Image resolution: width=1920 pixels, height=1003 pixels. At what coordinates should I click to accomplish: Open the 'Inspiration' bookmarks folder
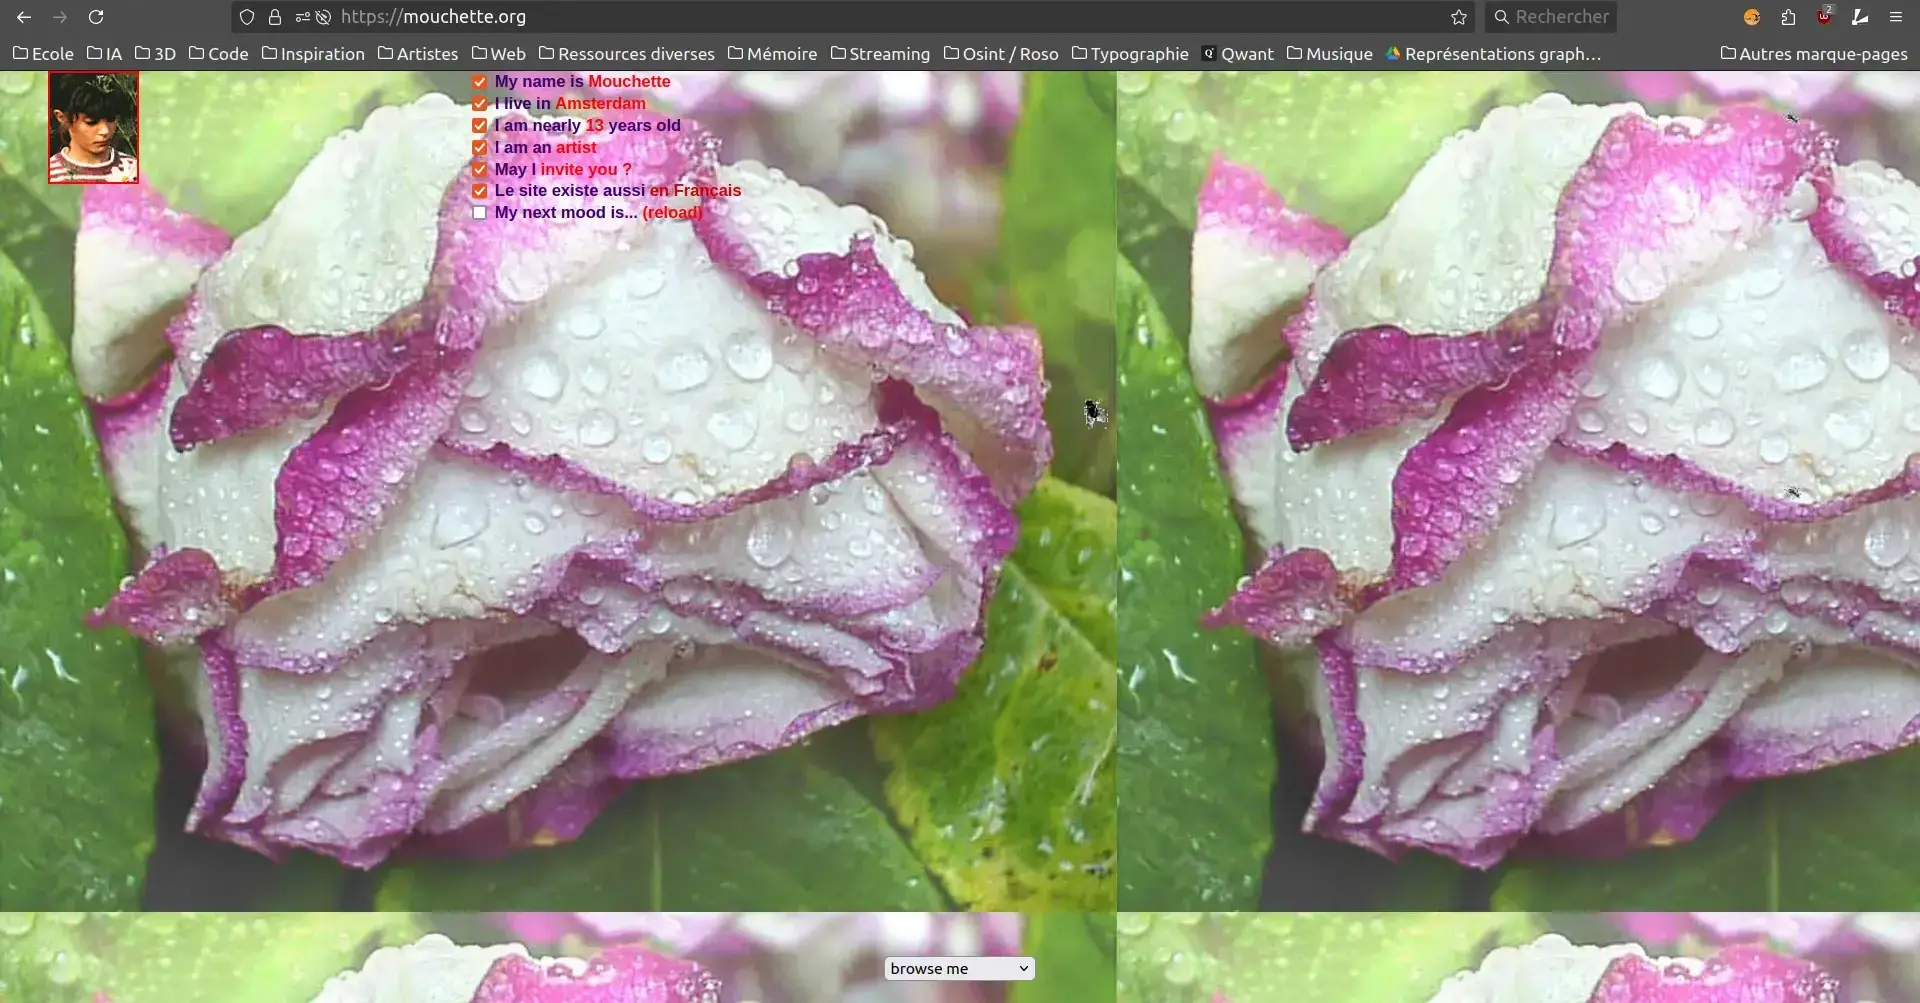pyautogui.click(x=313, y=54)
